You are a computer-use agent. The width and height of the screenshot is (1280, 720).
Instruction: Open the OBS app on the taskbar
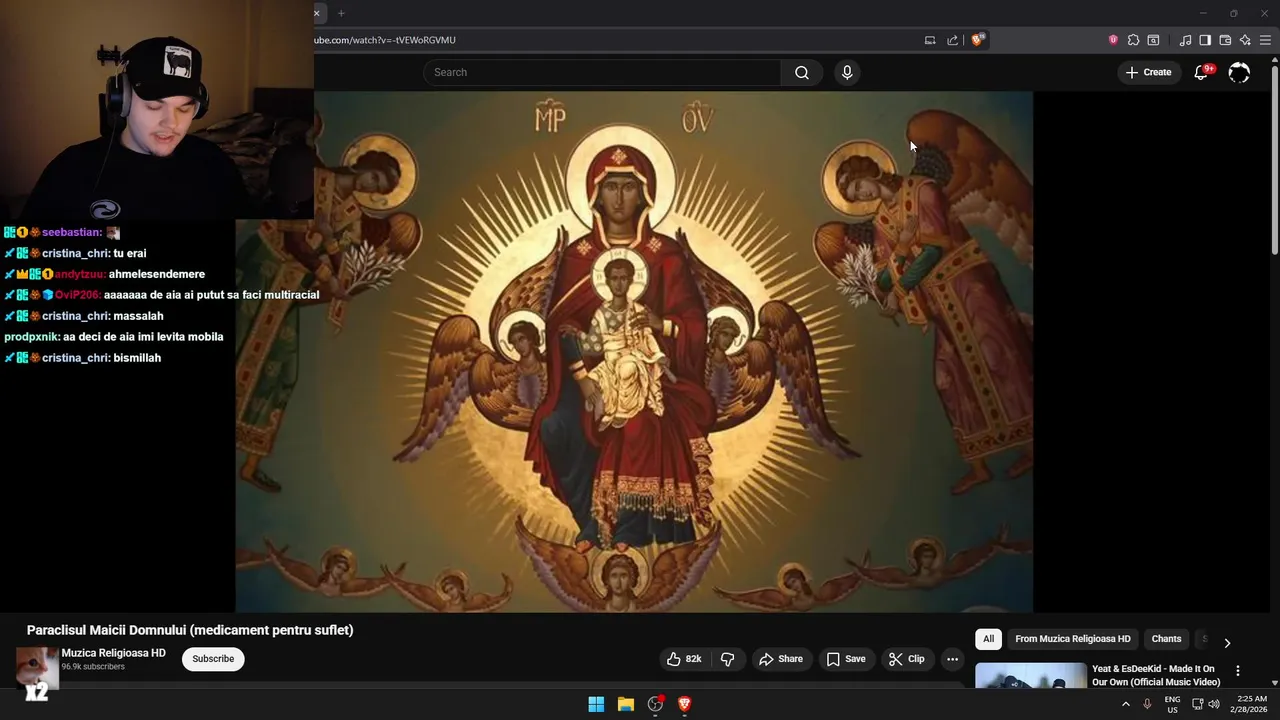tap(655, 704)
